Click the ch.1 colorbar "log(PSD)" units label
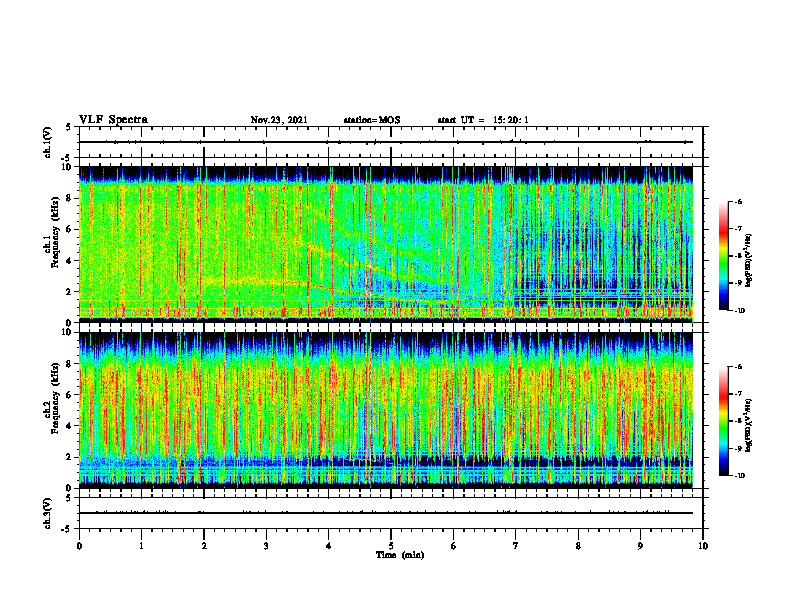792x612 pixels. tap(750, 261)
